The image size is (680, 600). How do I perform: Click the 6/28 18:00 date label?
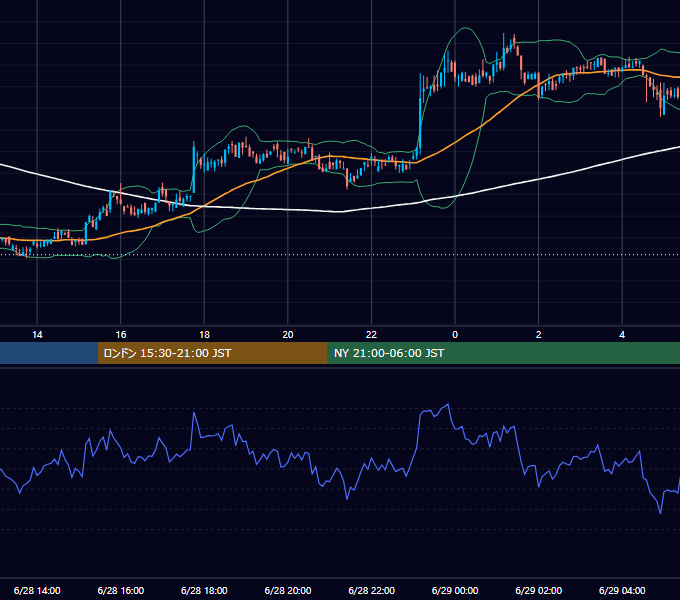[x=204, y=590]
